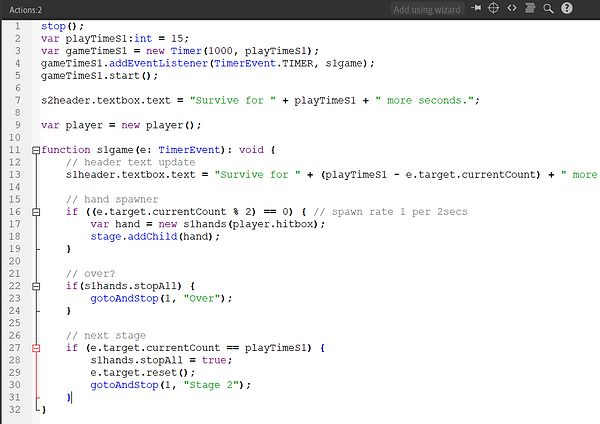
Task: Click on the stop(); statement
Action: click(x=62, y=26)
